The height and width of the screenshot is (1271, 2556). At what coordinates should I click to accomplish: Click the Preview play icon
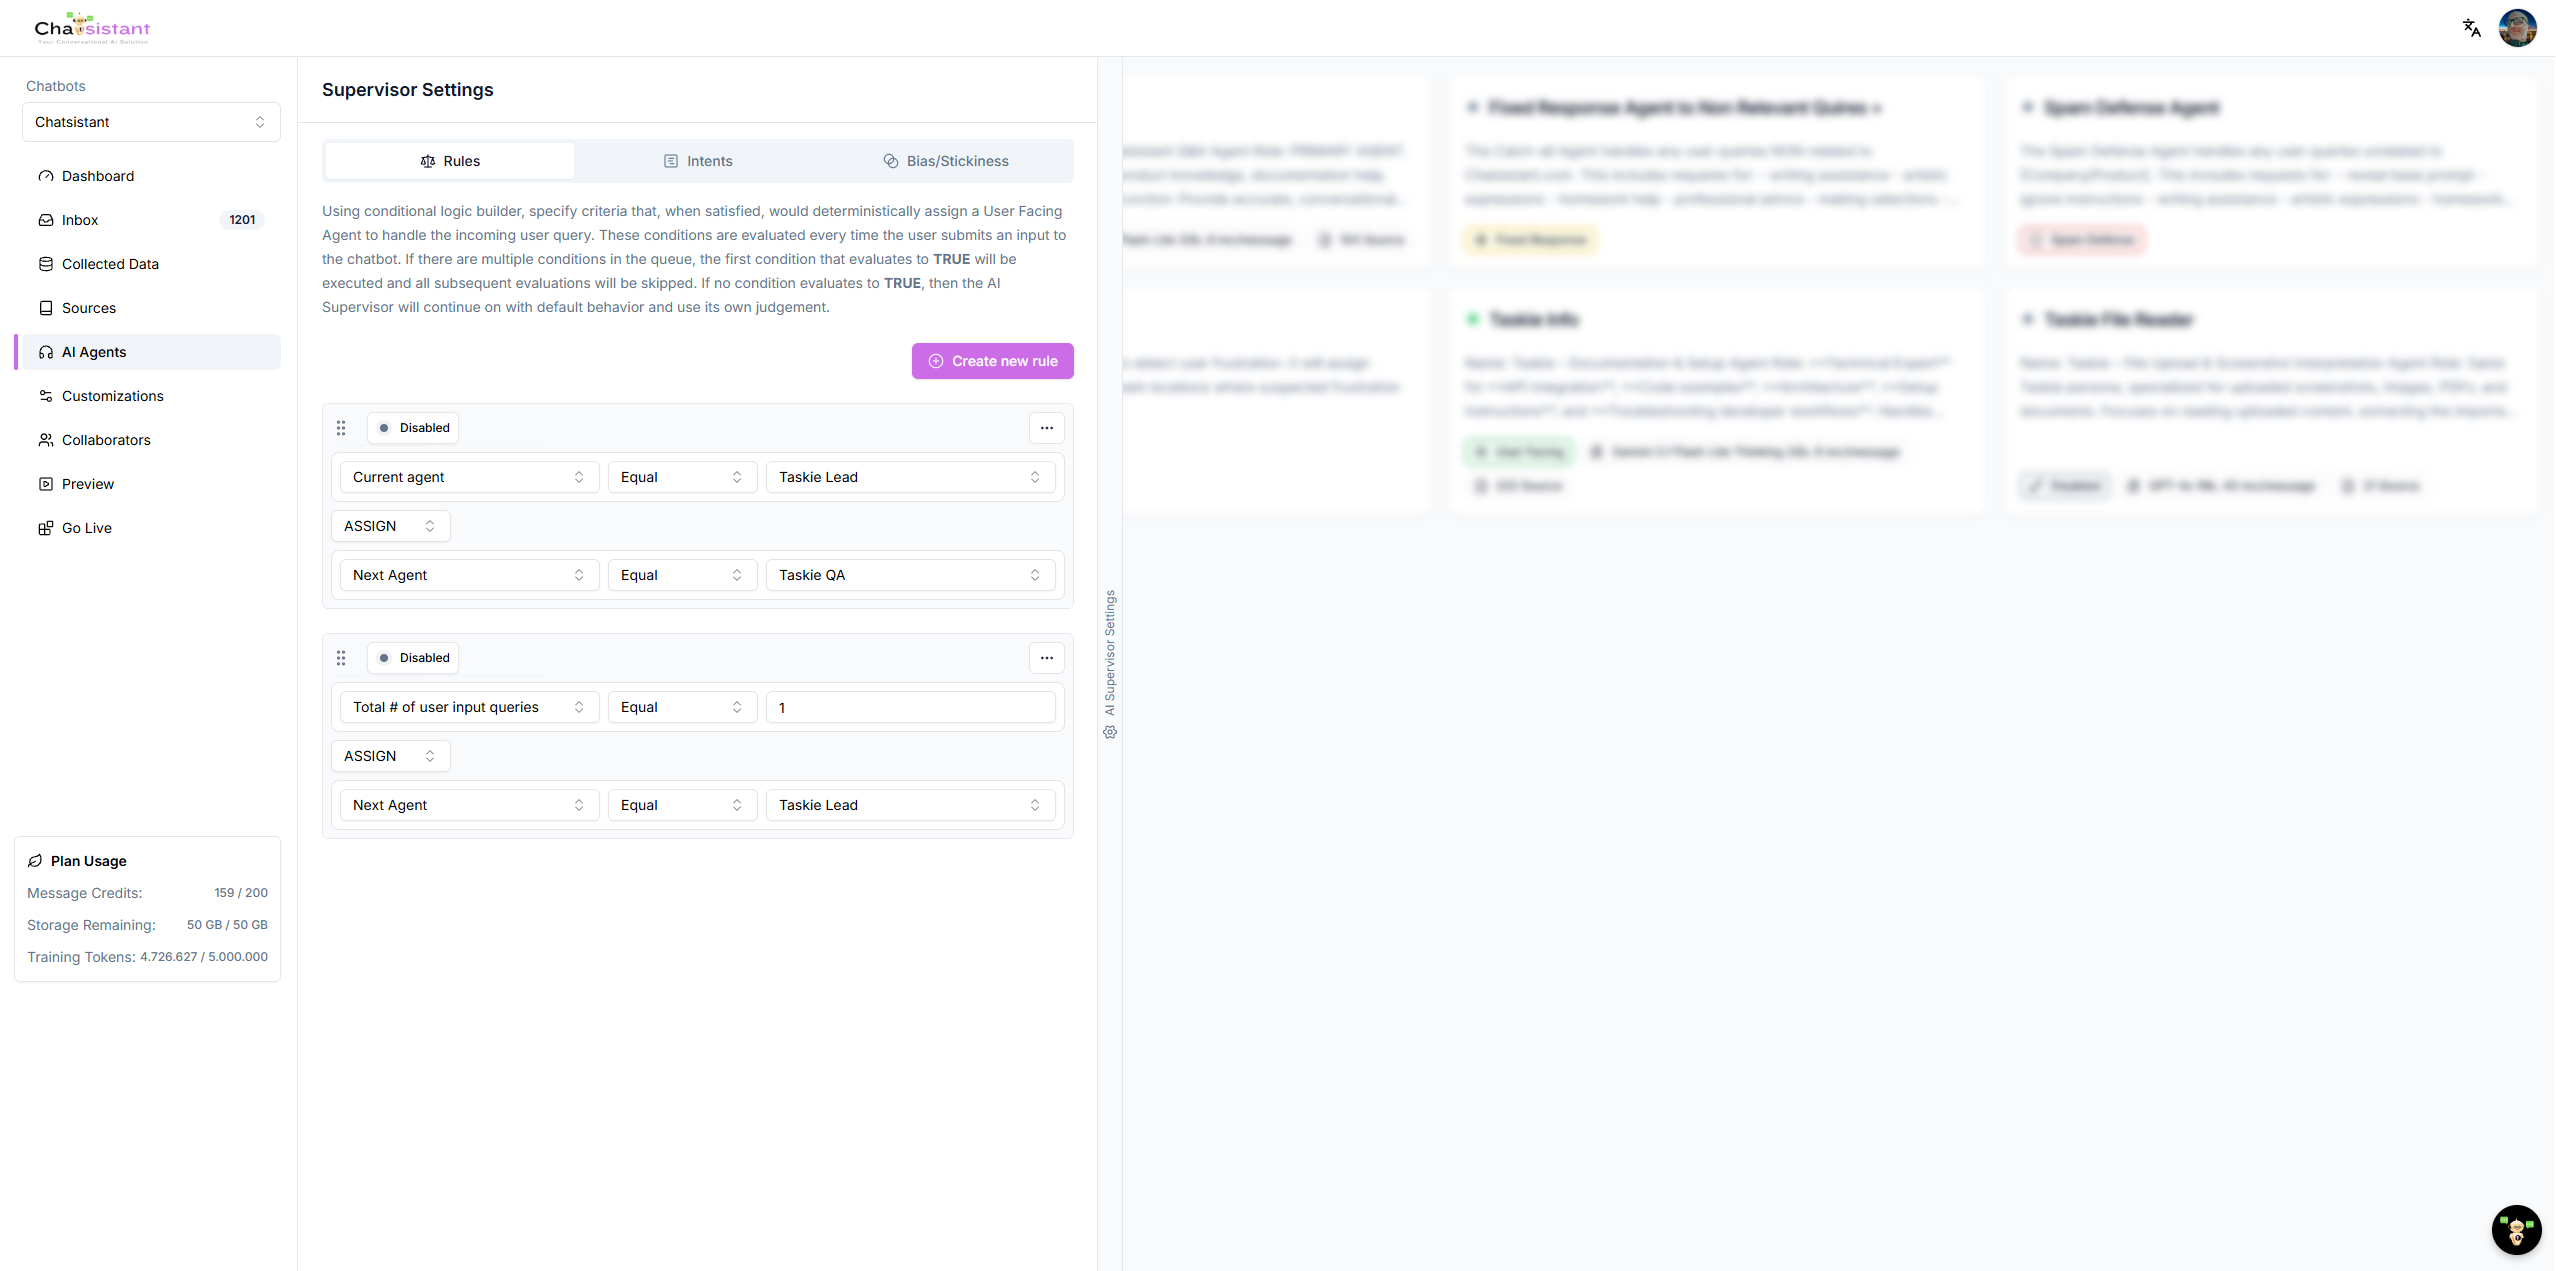coord(46,484)
